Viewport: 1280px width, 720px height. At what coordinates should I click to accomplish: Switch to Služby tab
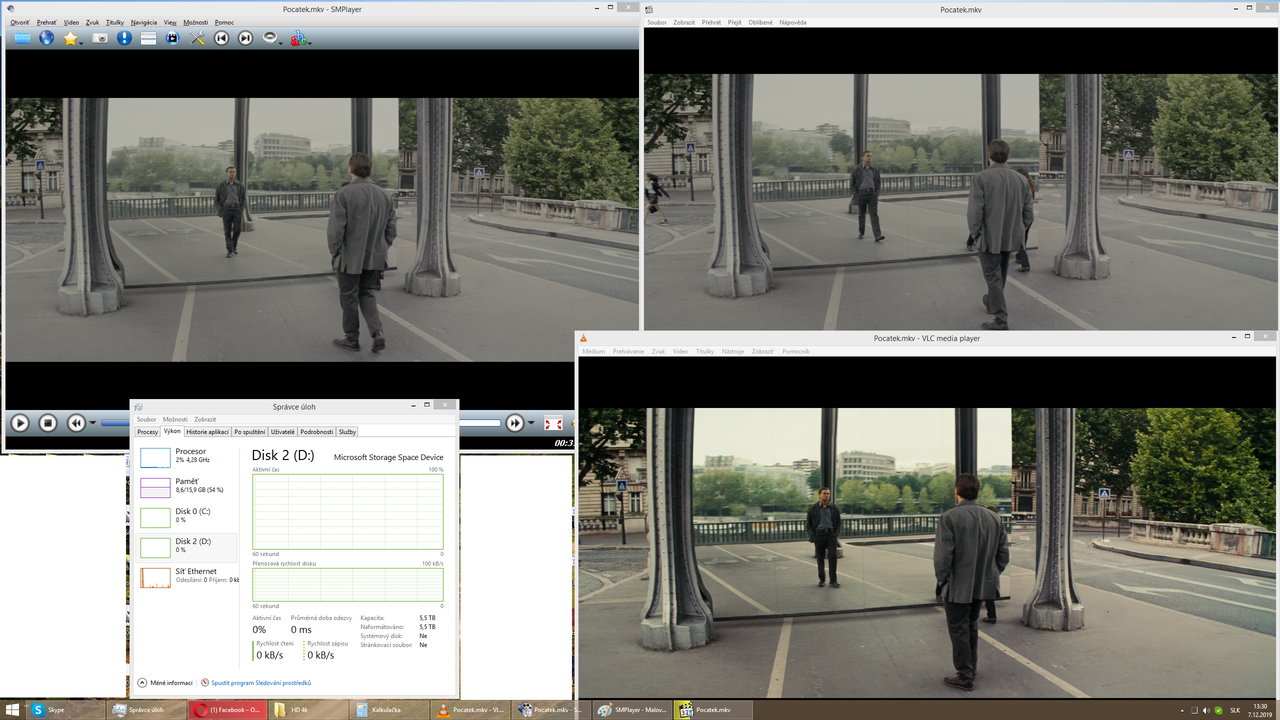[347, 431]
